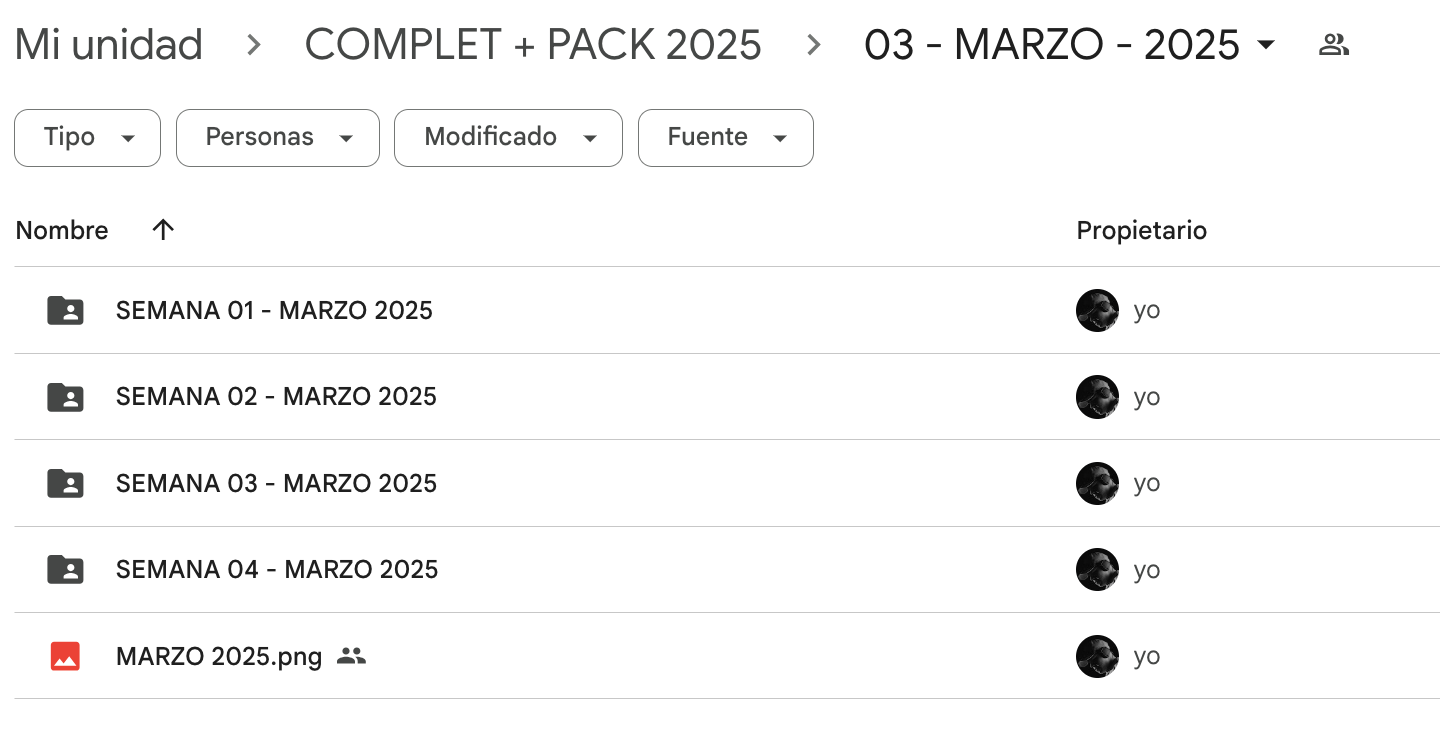The width and height of the screenshot is (1440, 732).
Task: Select the SEMANA 03 - MARZO 2025 folder name
Action: tap(276, 483)
